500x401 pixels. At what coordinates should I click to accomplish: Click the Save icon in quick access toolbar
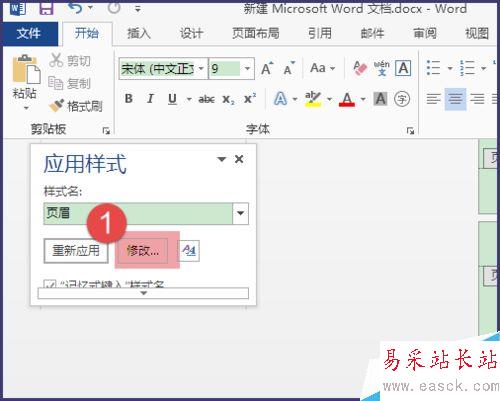coord(46,8)
